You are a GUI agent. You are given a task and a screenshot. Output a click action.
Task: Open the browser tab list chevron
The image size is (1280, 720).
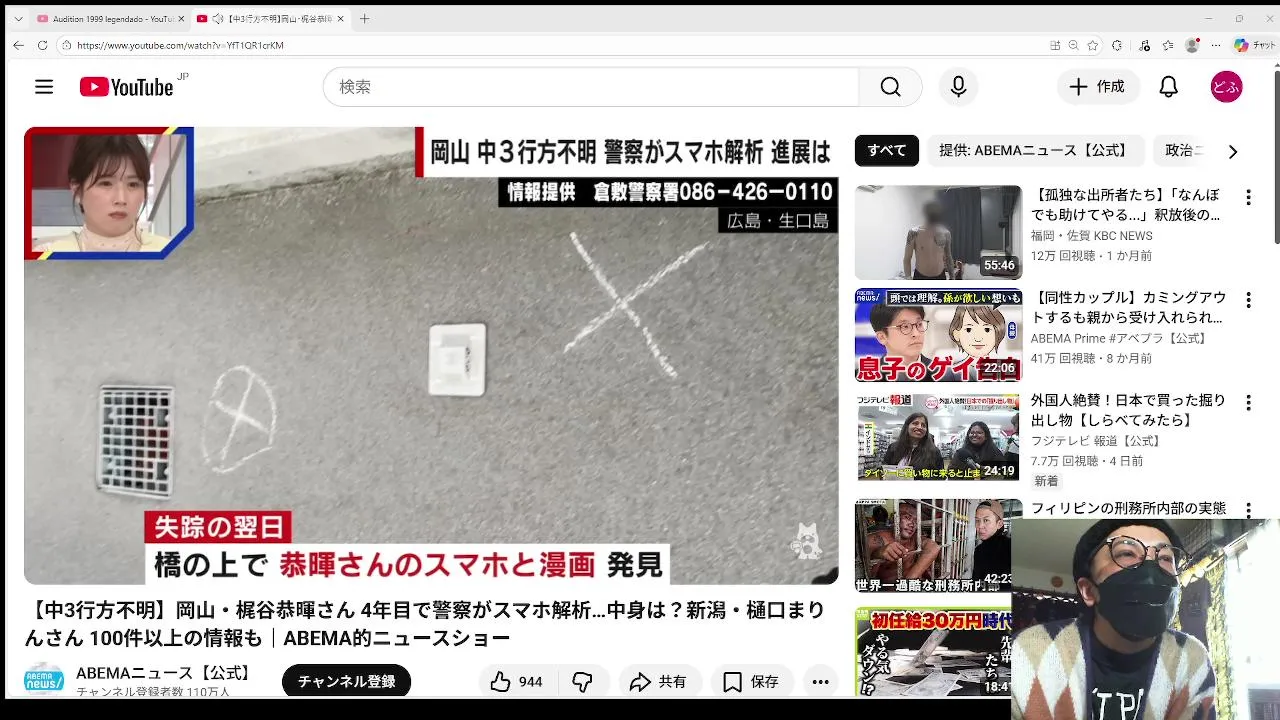[18, 19]
